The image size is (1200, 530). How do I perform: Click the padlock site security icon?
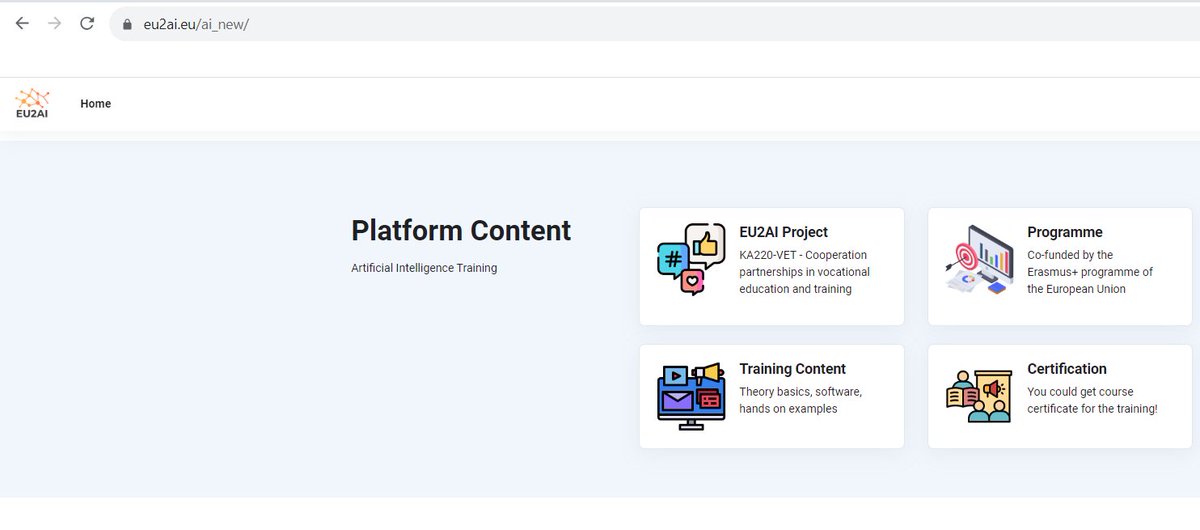pyautogui.click(x=127, y=24)
